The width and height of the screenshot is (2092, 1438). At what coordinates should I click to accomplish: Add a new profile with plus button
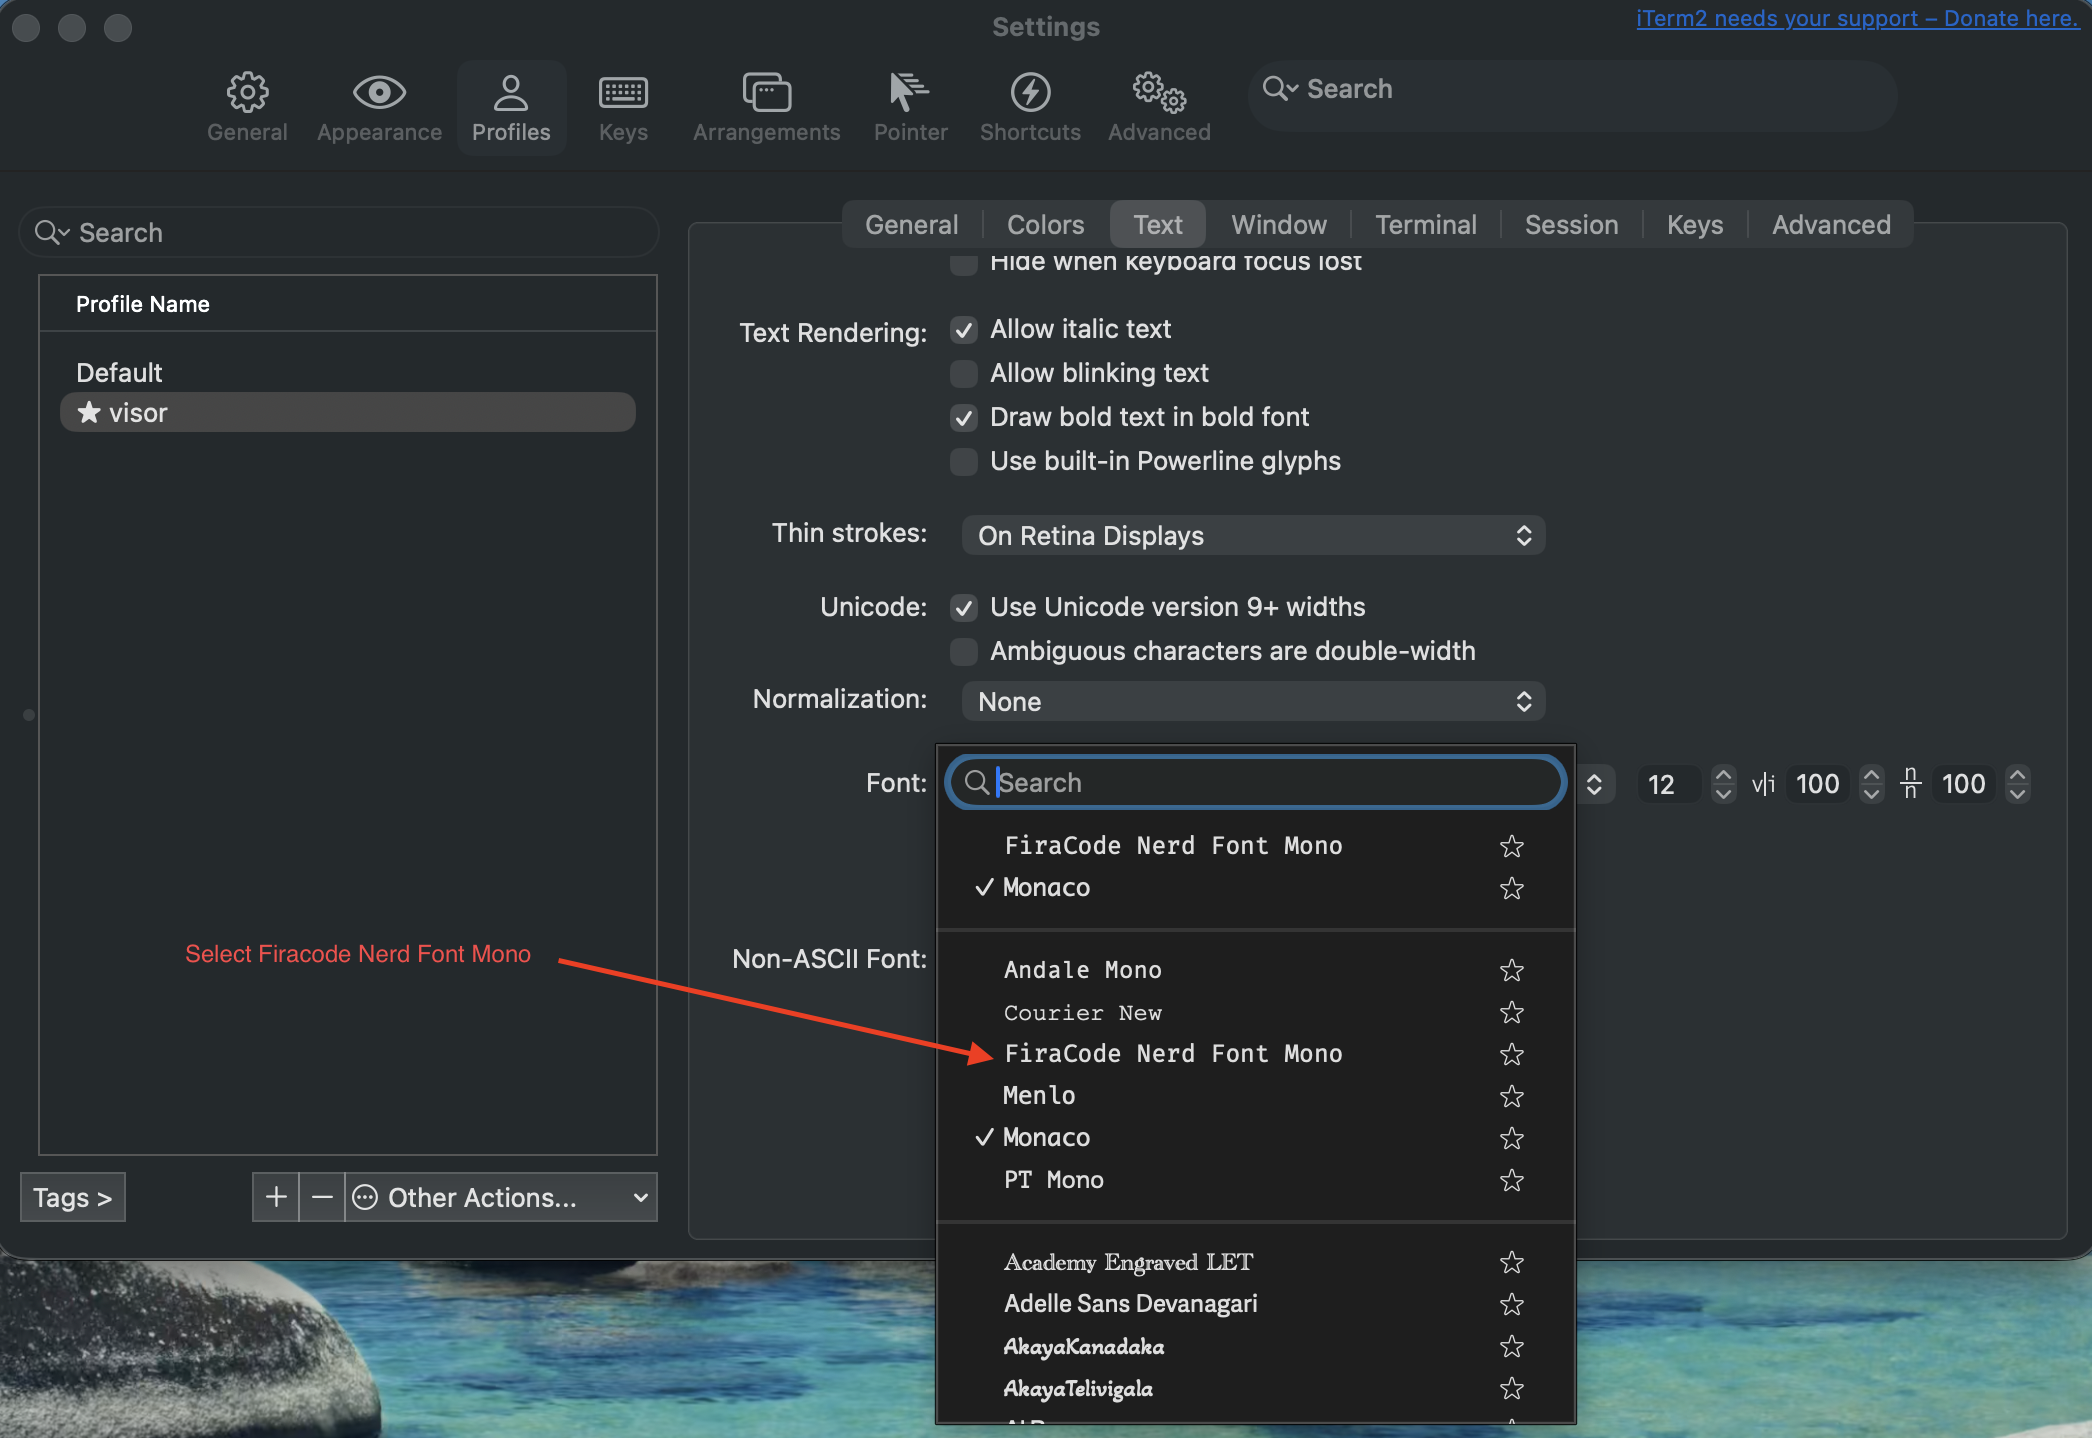(276, 1197)
